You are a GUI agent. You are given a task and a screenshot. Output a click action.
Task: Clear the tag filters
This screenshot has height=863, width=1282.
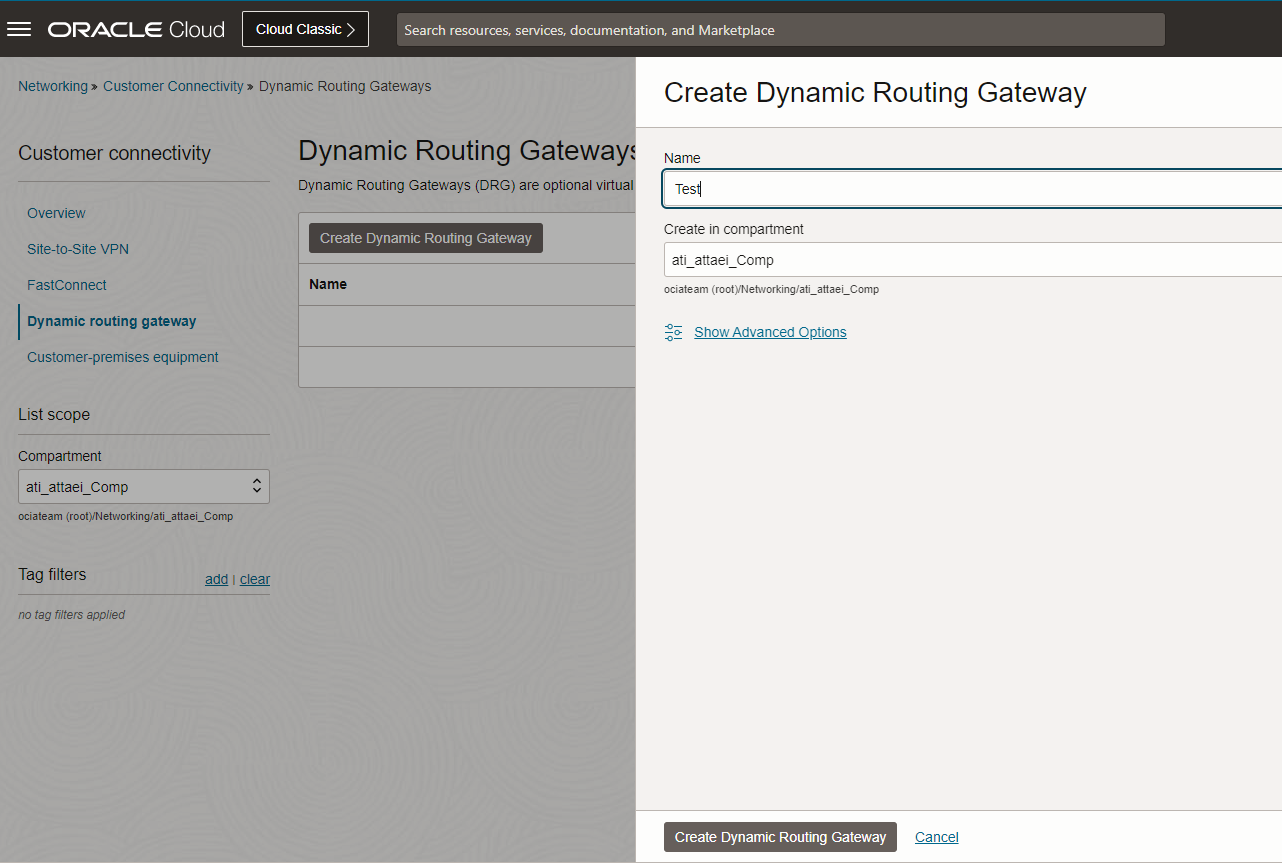(x=255, y=579)
